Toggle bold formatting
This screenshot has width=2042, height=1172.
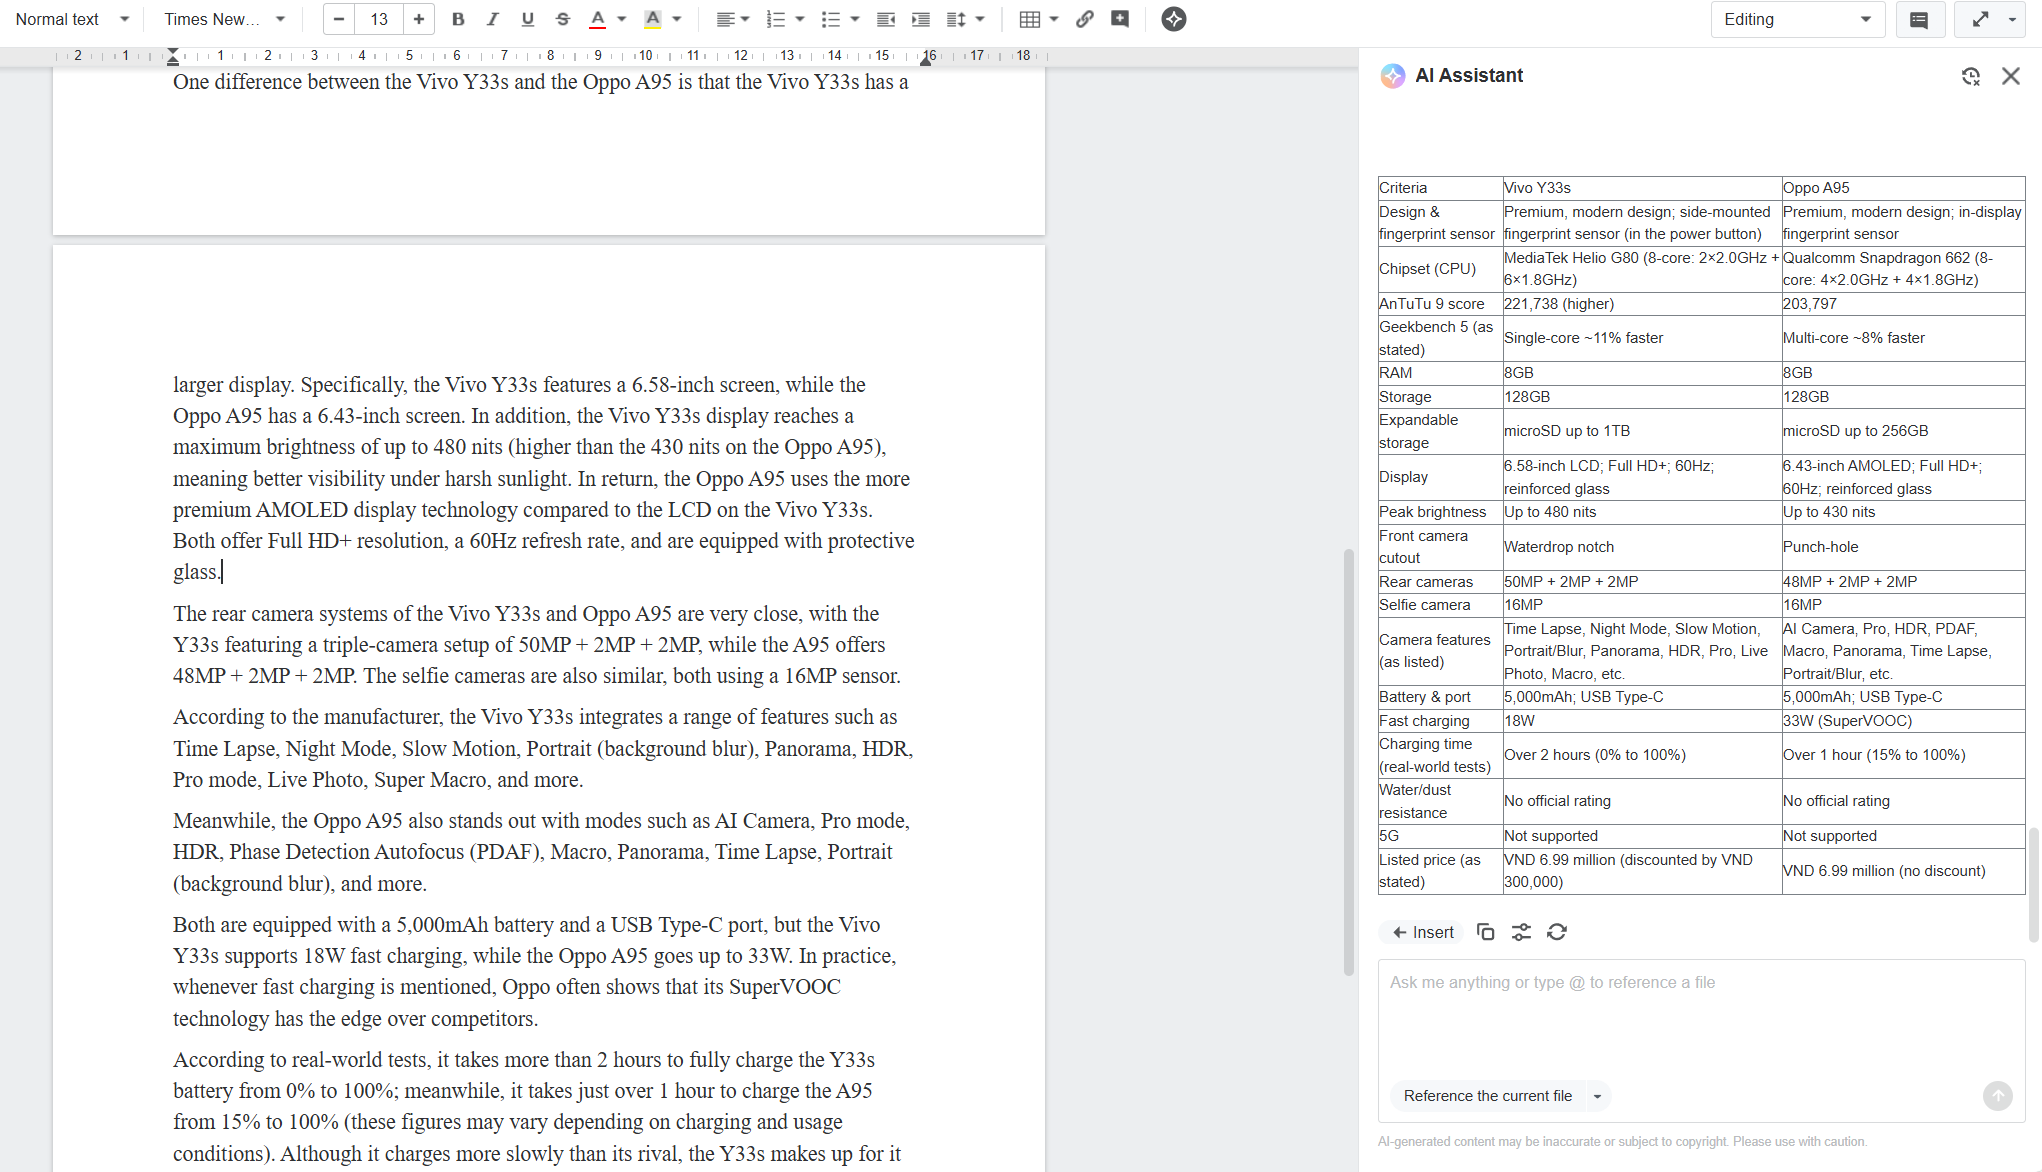coord(458,19)
